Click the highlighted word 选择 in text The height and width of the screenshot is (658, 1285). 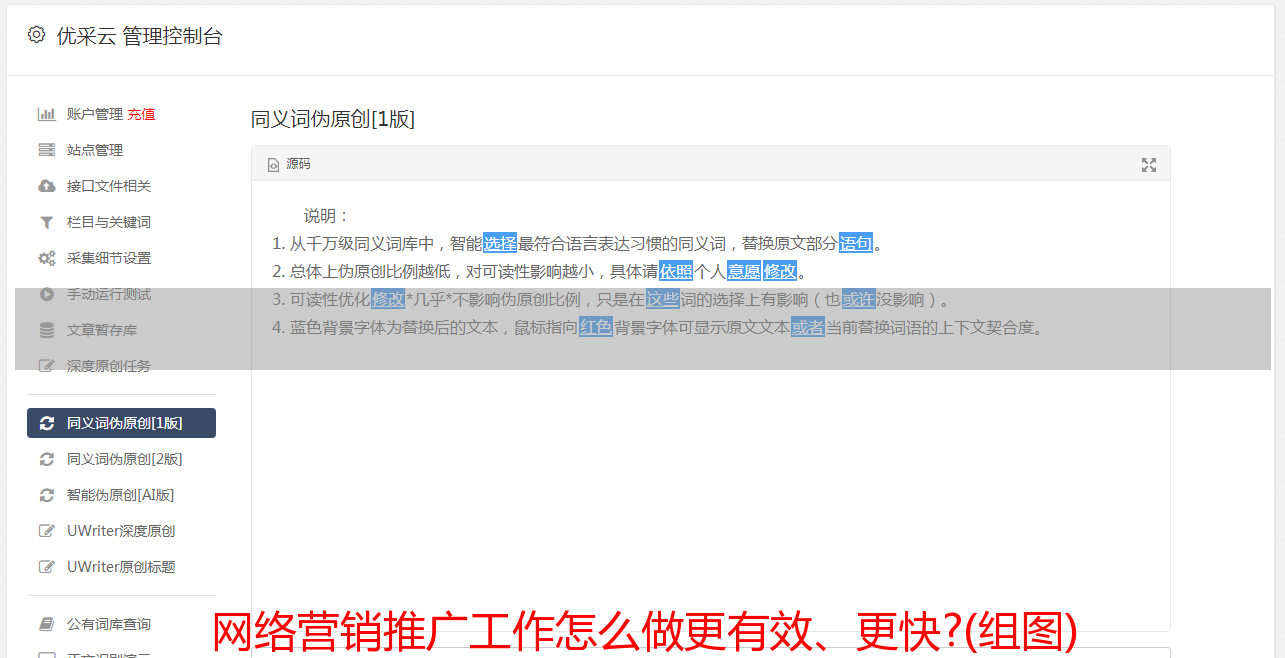coord(500,243)
